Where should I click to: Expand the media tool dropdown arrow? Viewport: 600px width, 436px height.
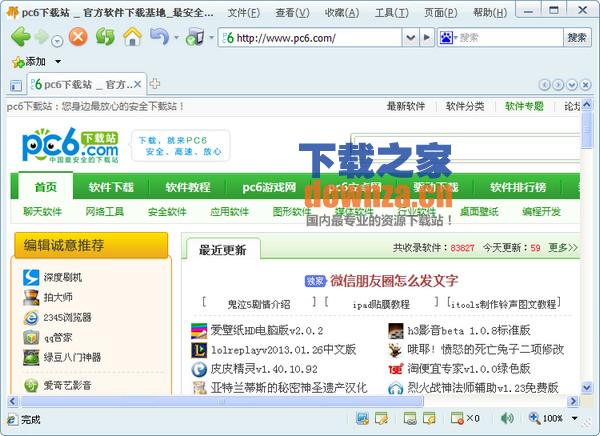pyautogui.click(x=211, y=38)
